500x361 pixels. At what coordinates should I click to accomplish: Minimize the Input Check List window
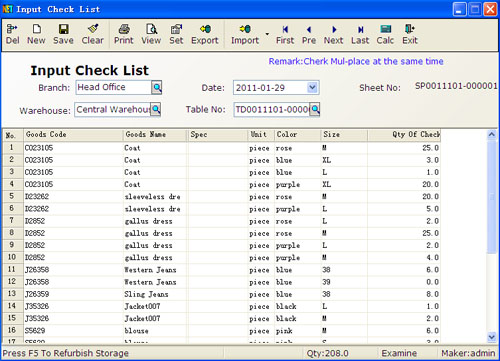pyautogui.click(x=459, y=9)
